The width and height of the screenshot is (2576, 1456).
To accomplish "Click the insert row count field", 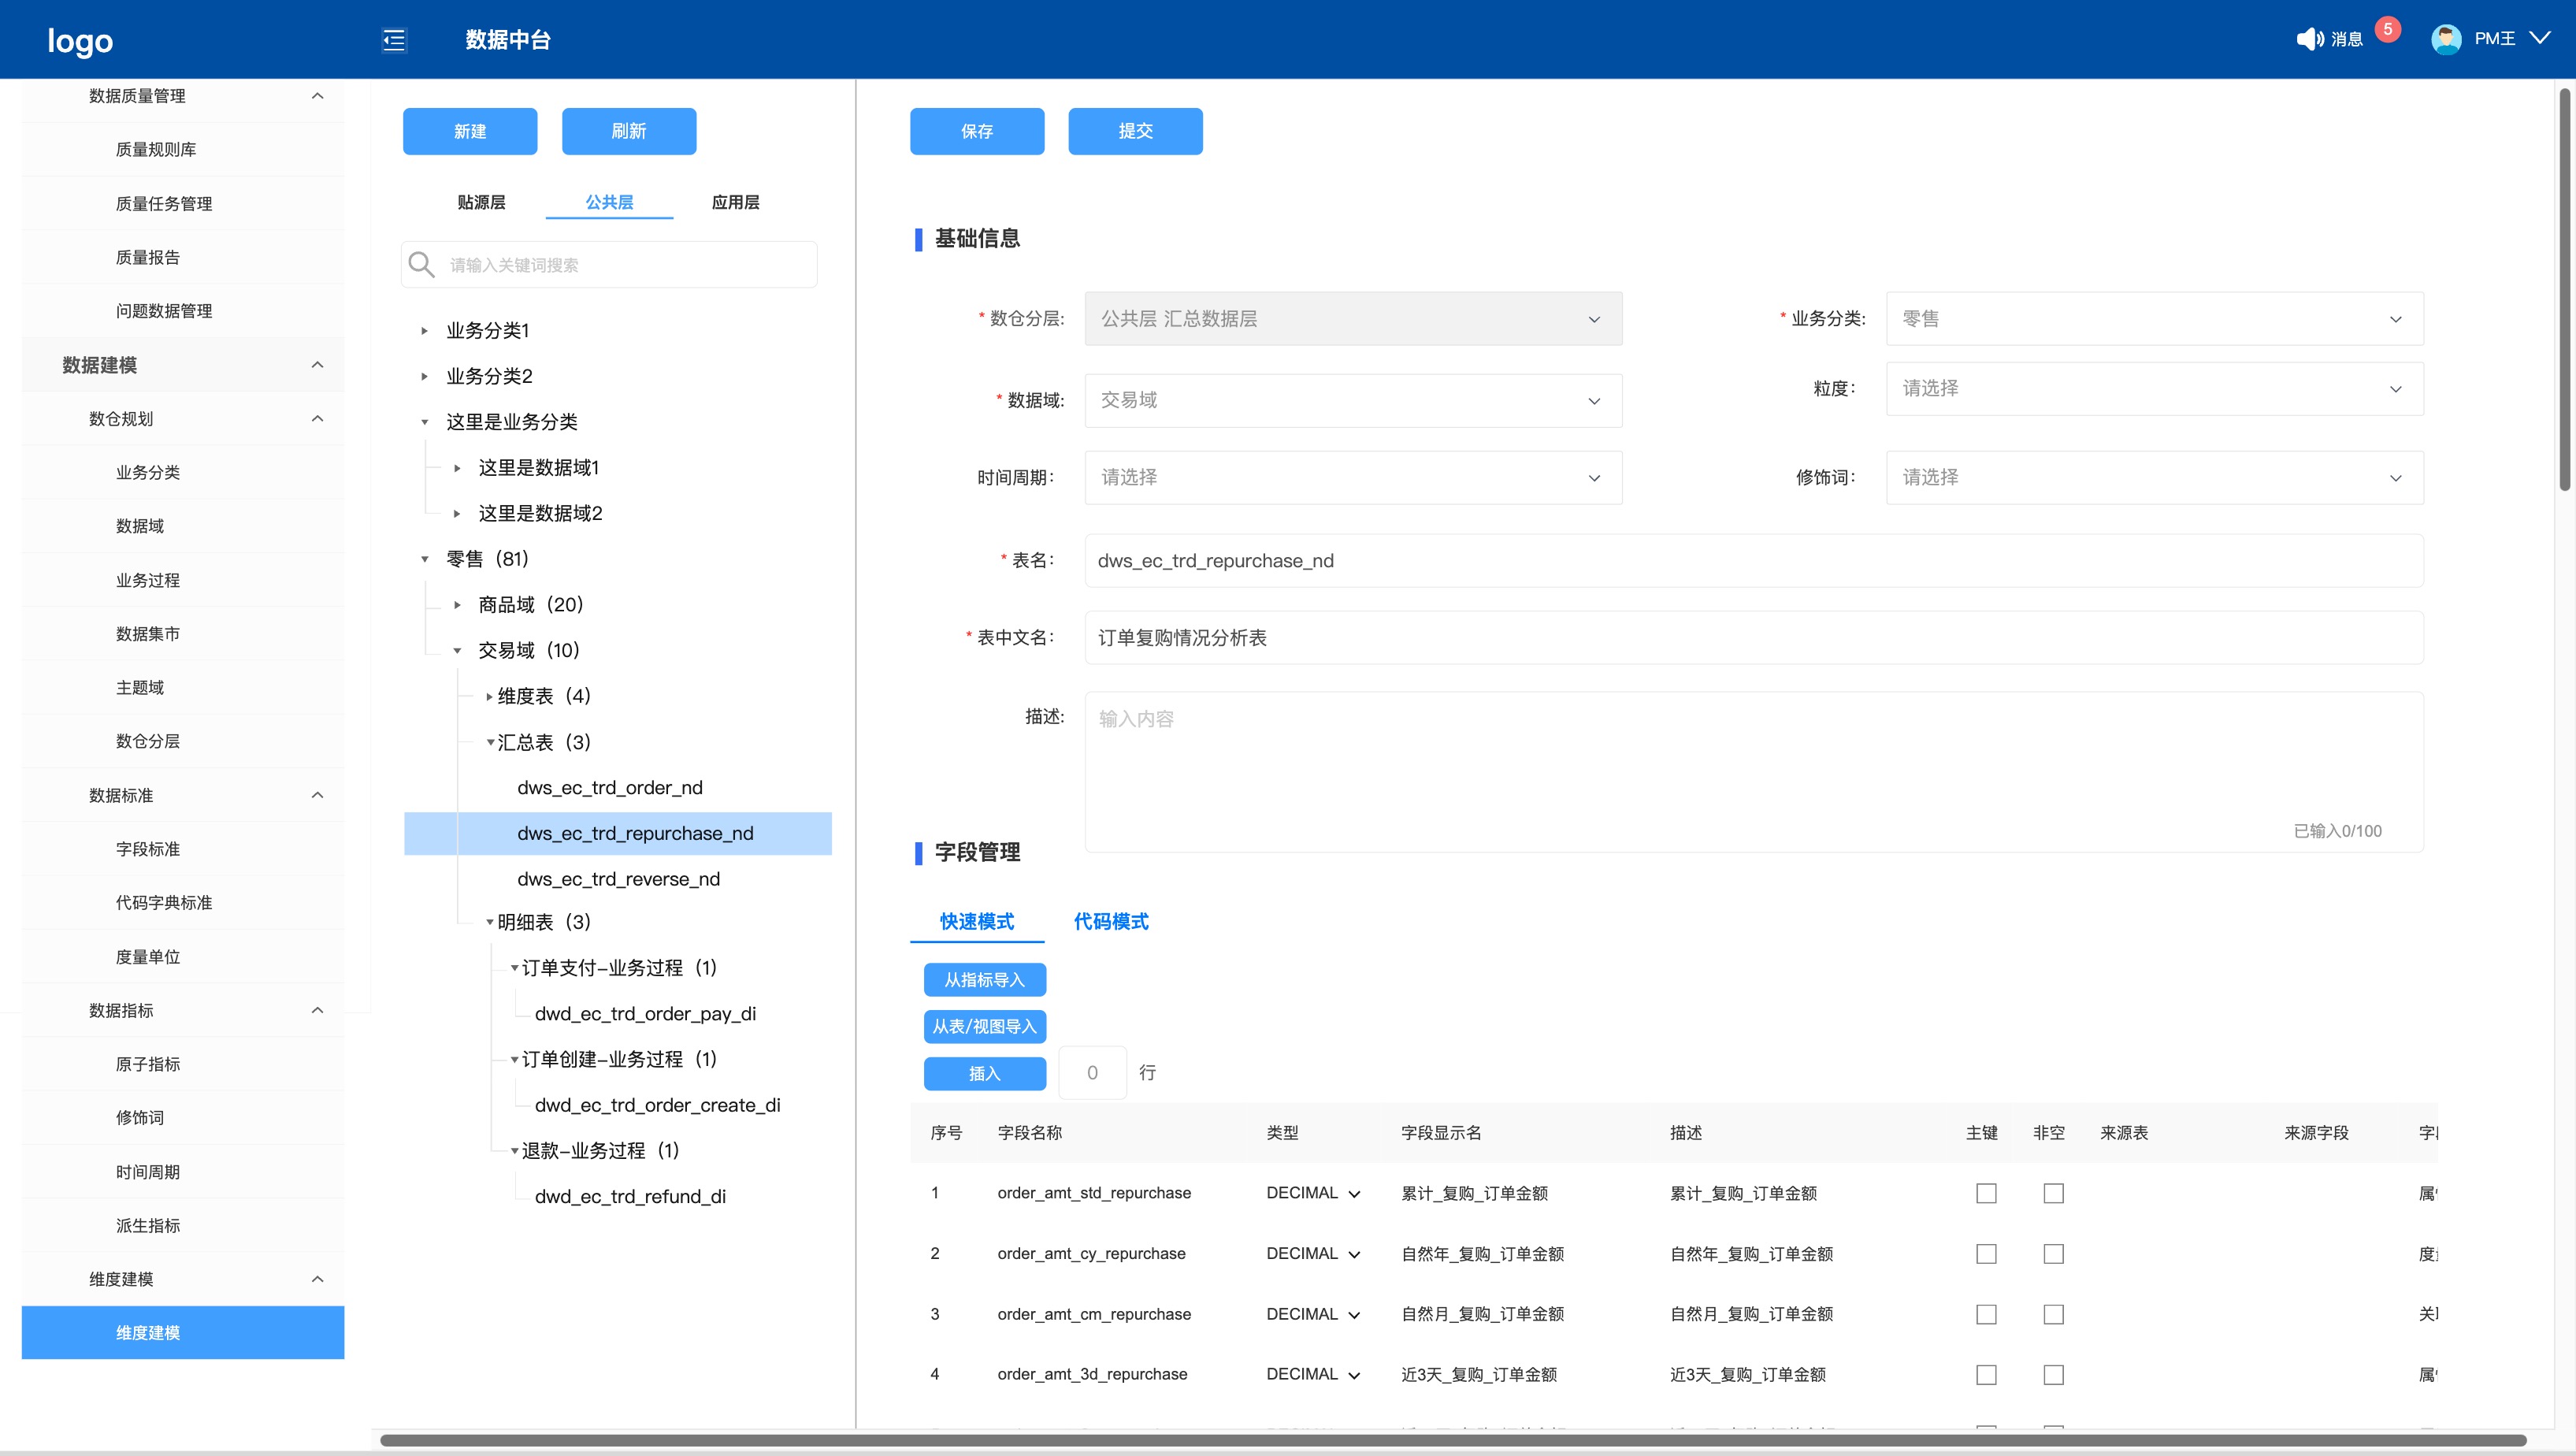I will (x=1092, y=1073).
